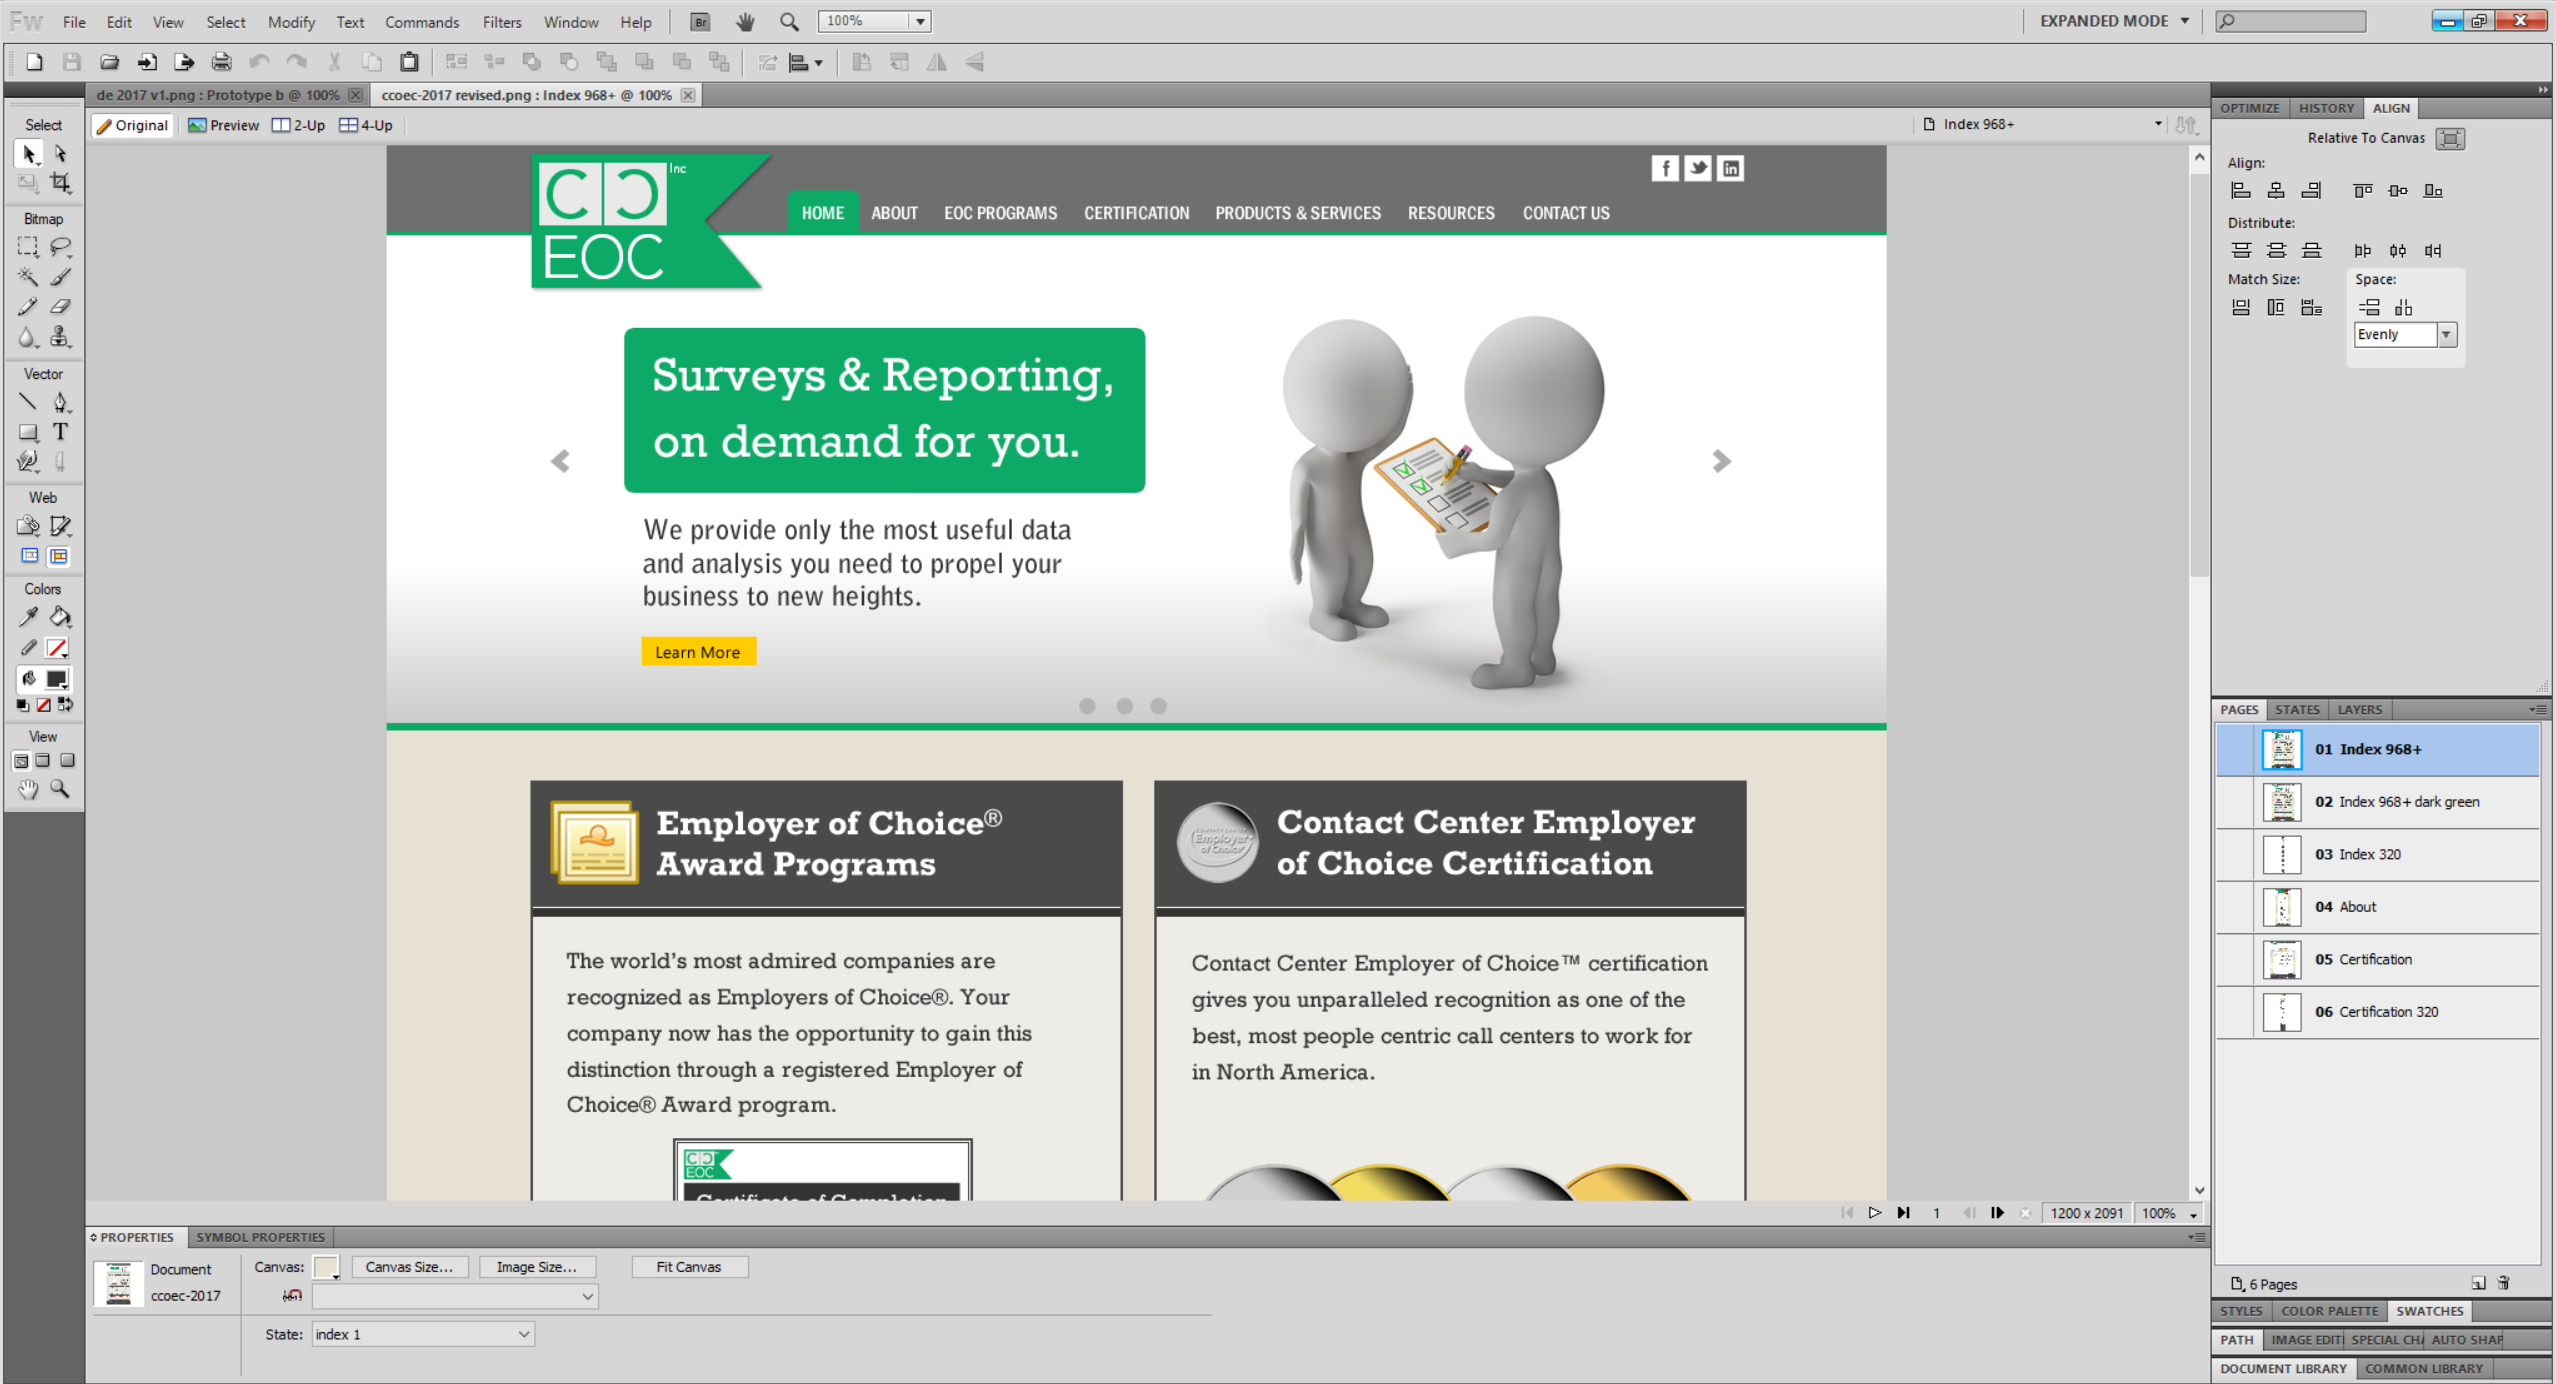Open the Canvas color swatch
The height and width of the screenshot is (1384, 2556).
(x=326, y=1267)
